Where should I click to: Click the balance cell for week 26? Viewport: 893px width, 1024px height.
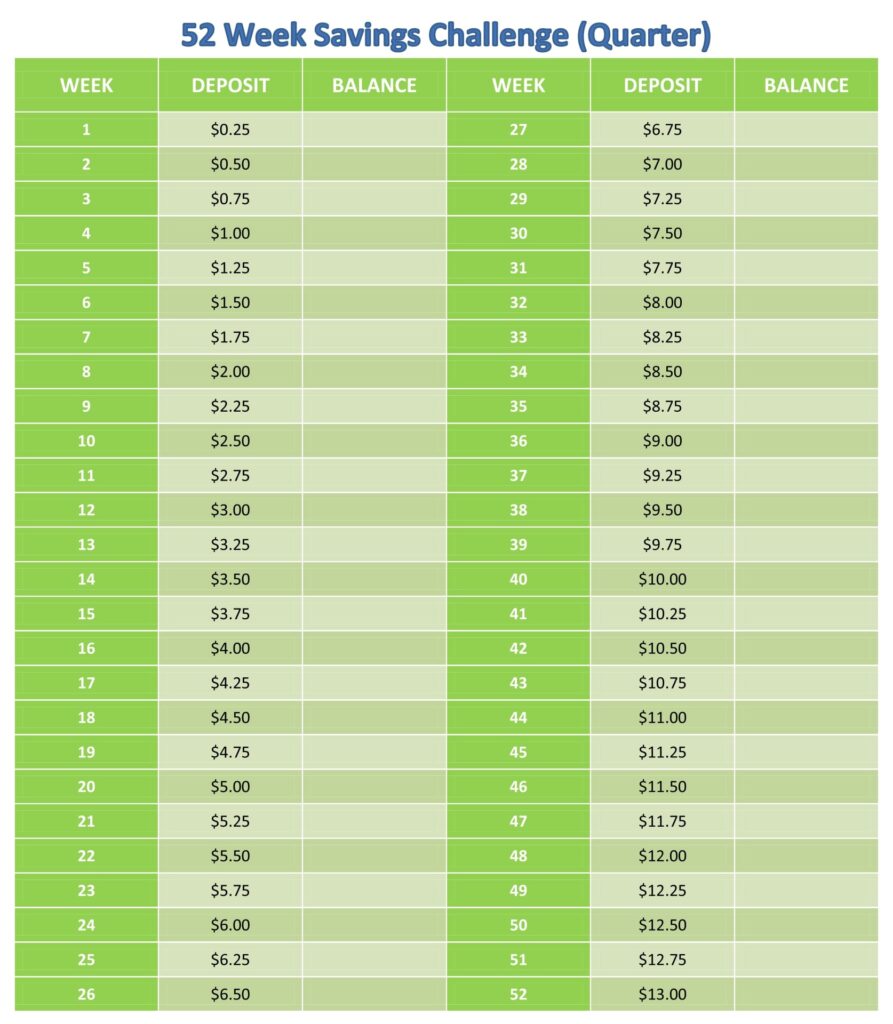374,994
